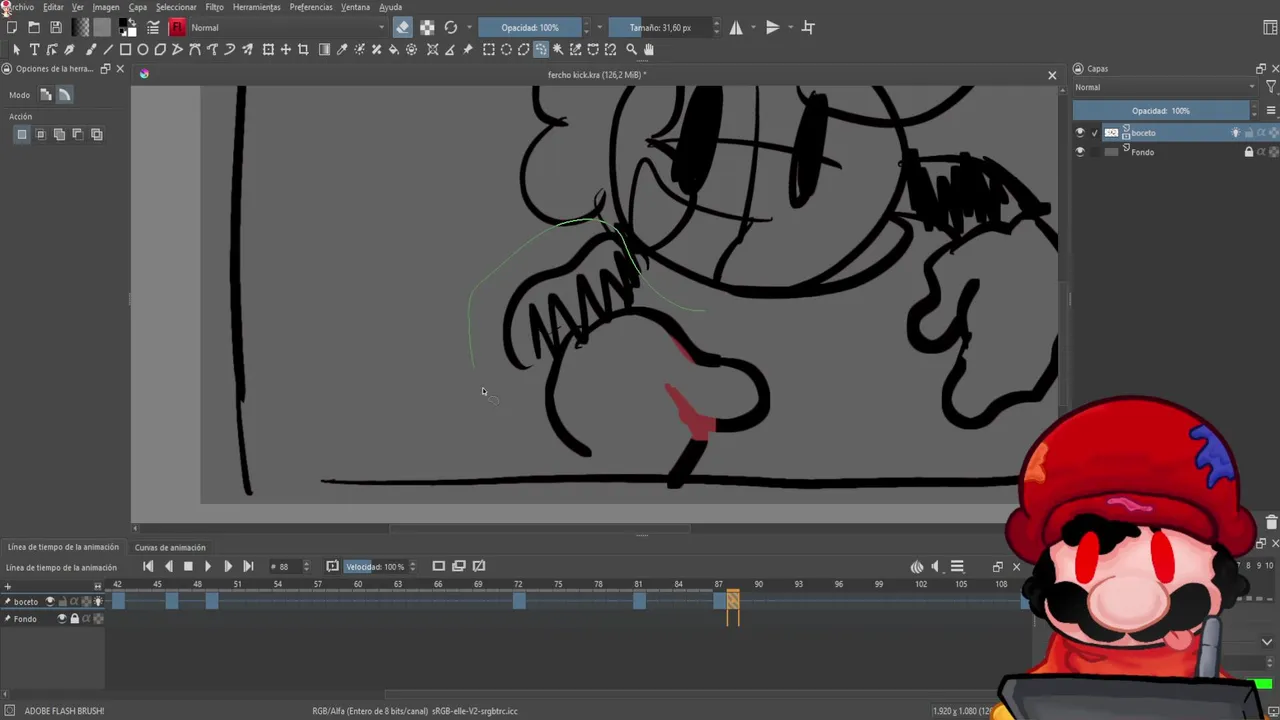Open the Filtro menu
This screenshot has width=1280, height=720.
coord(214,7)
